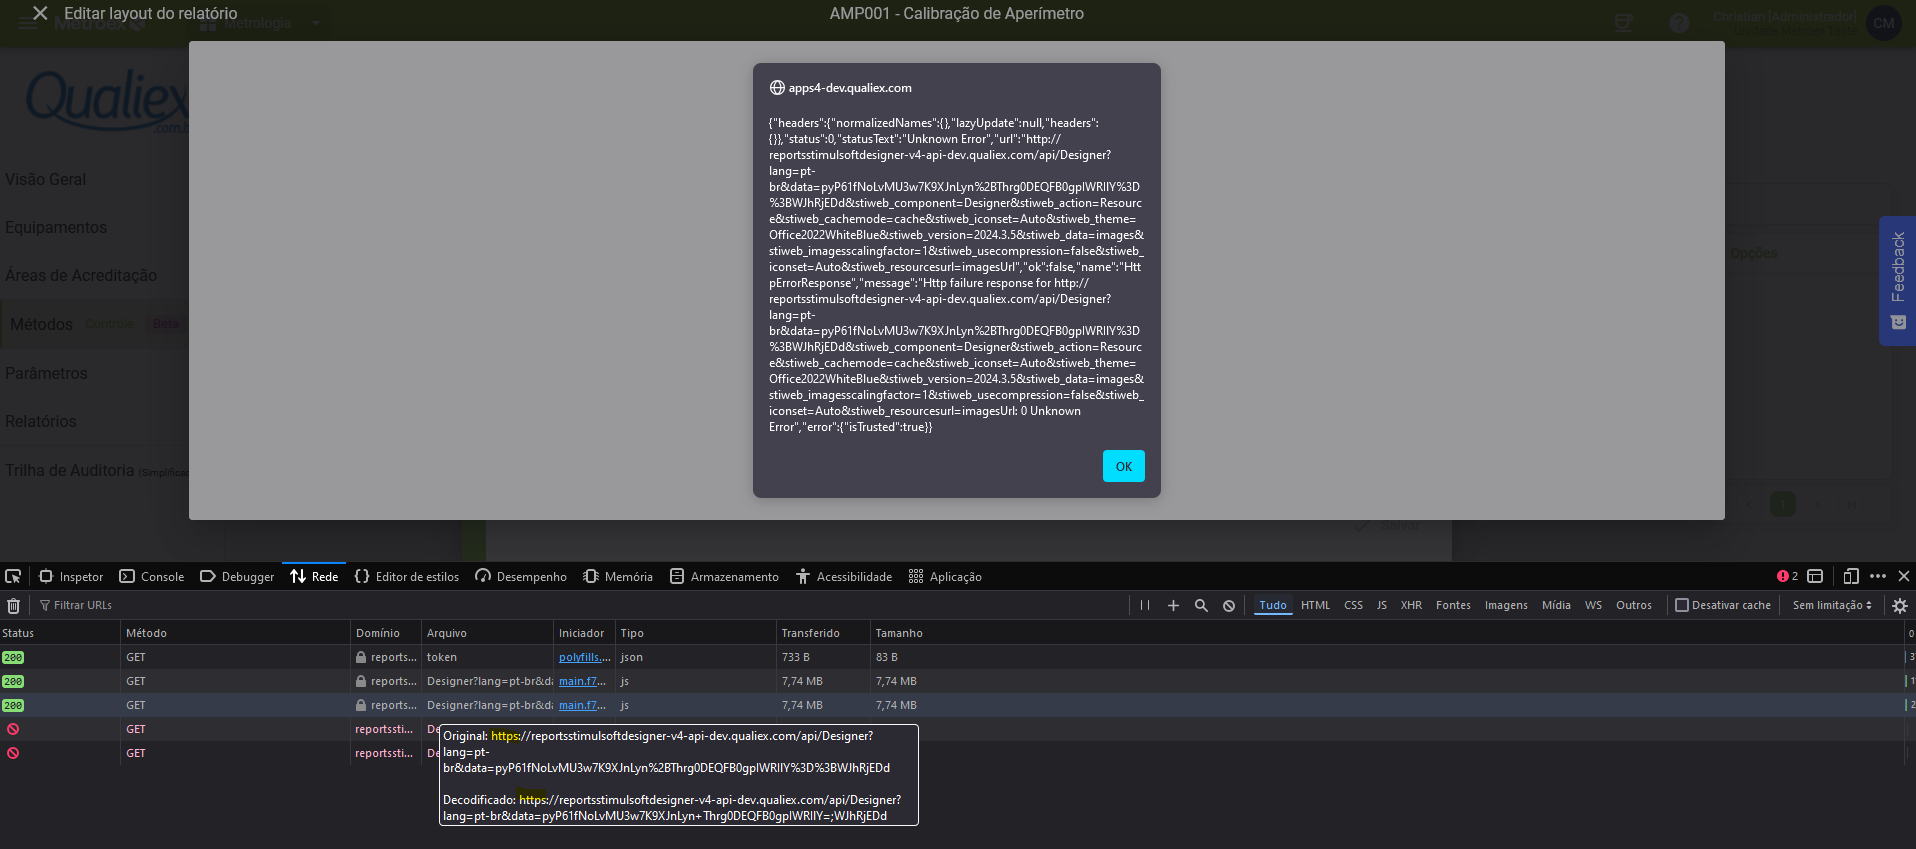Open the polyfills initiator link

pyautogui.click(x=582, y=657)
